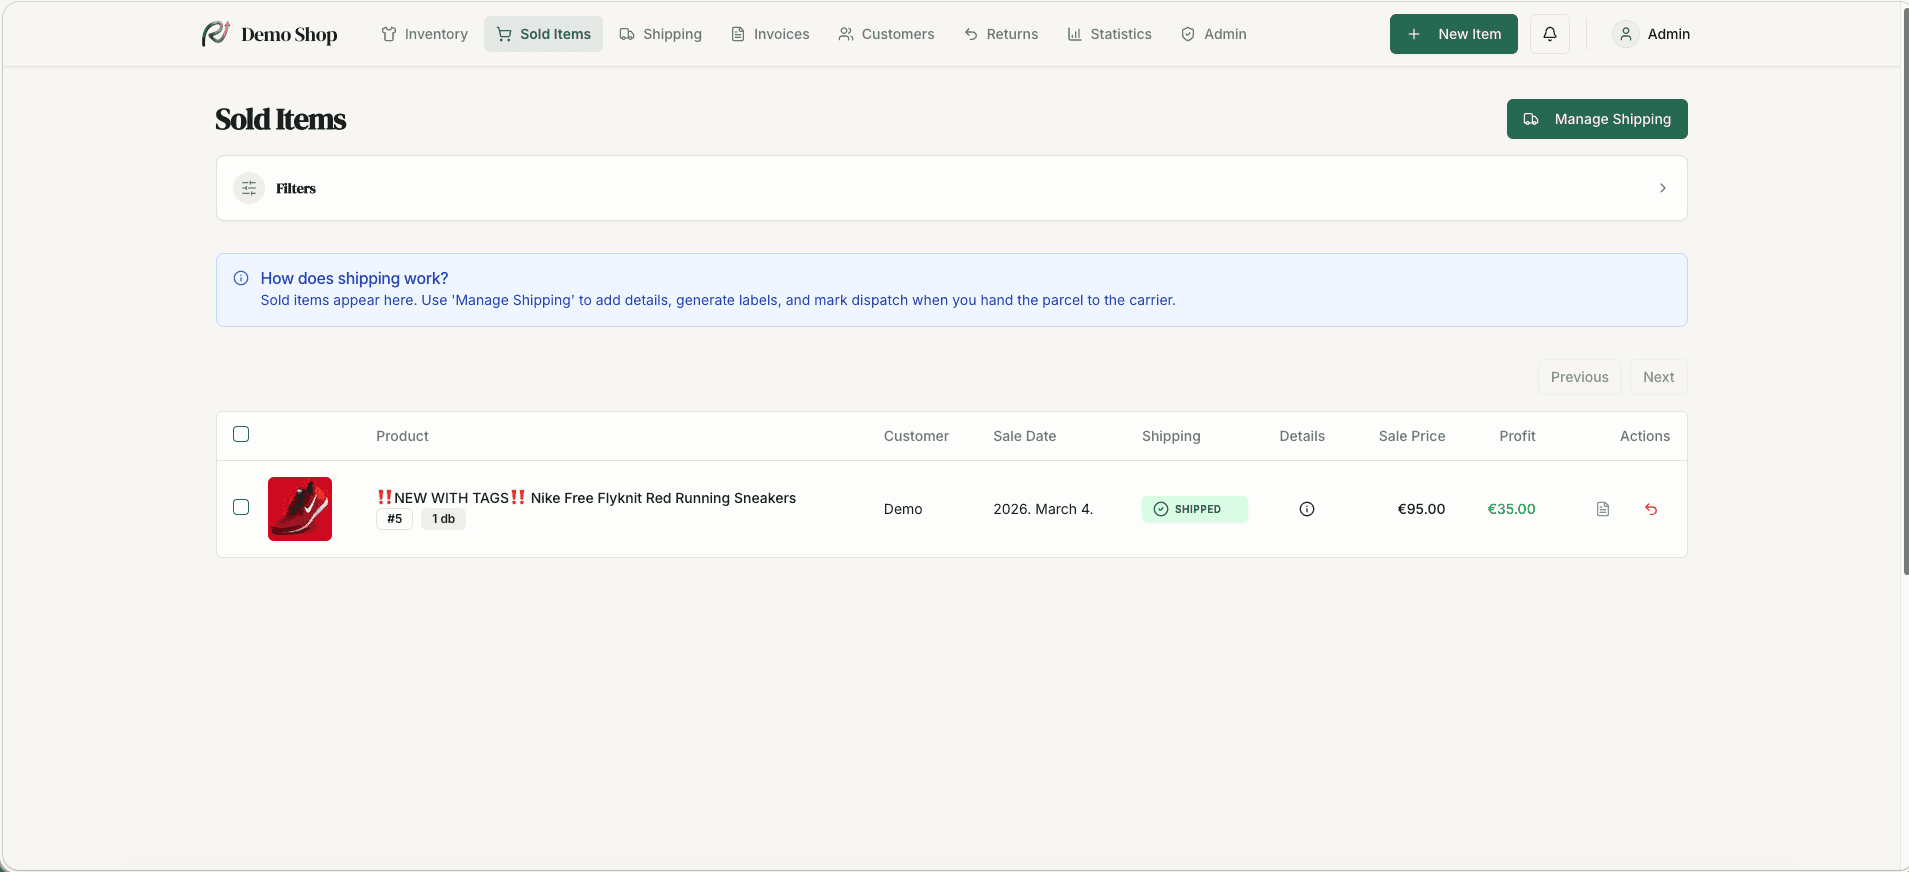Viewport: 1909px width, 872px height.
Task: Click the €35.00 profit value
Action: [1512, 509]
